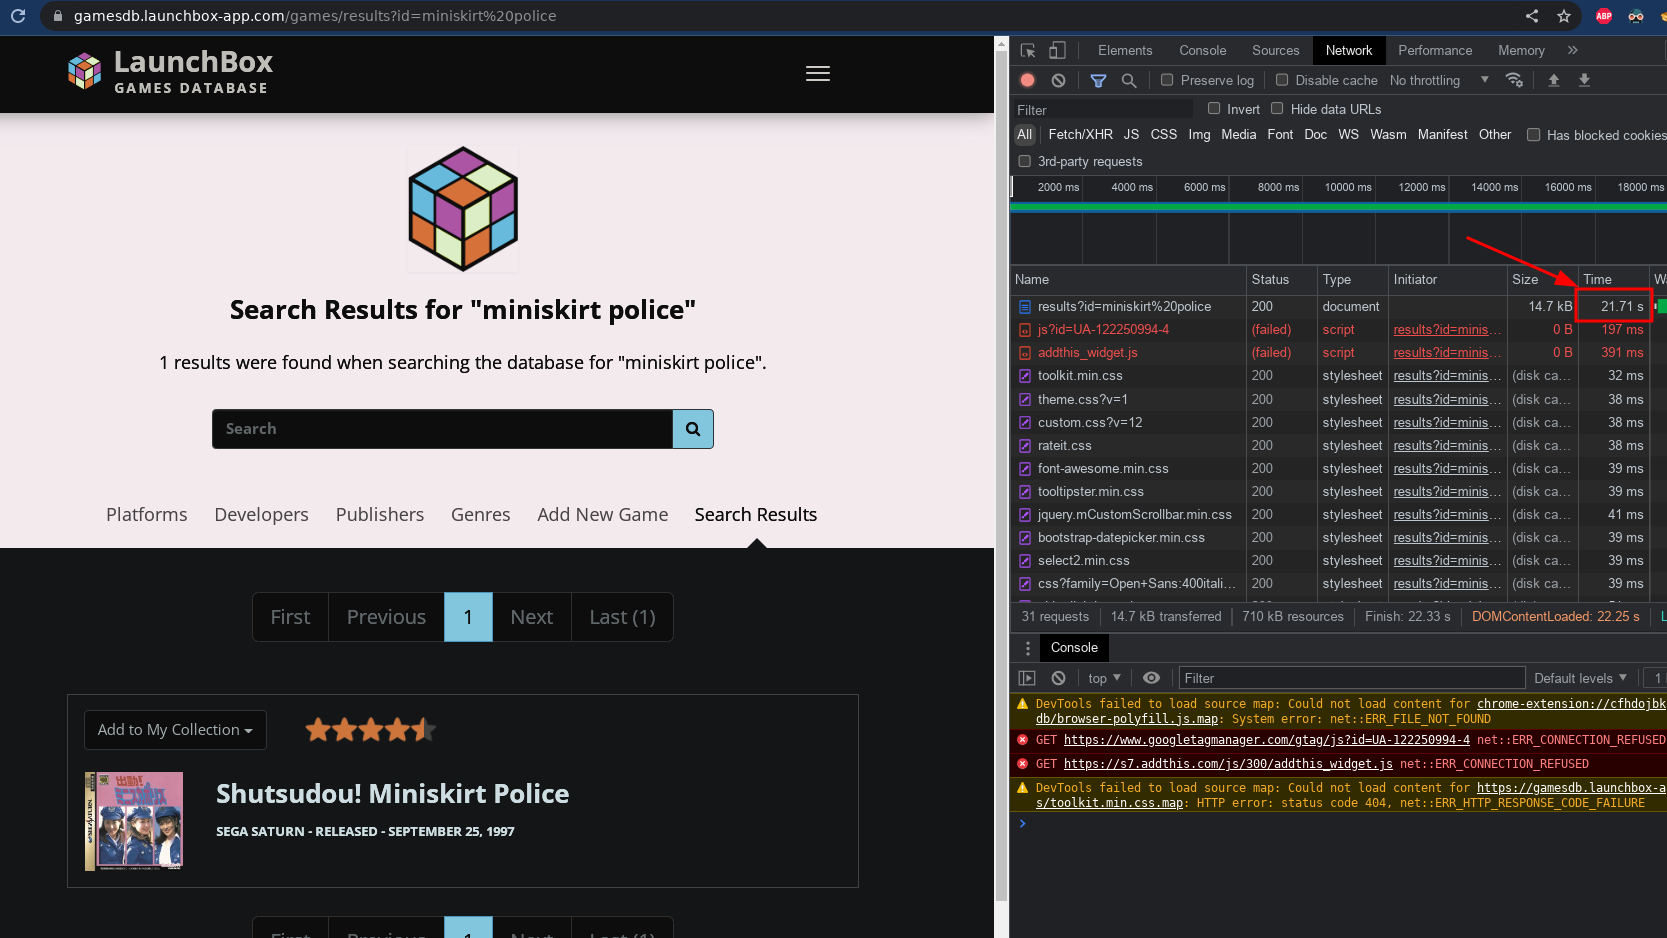This screenshot has width=1667, height=938.
Task: Sort network requests by Time column
Action: coord(1613,280)
